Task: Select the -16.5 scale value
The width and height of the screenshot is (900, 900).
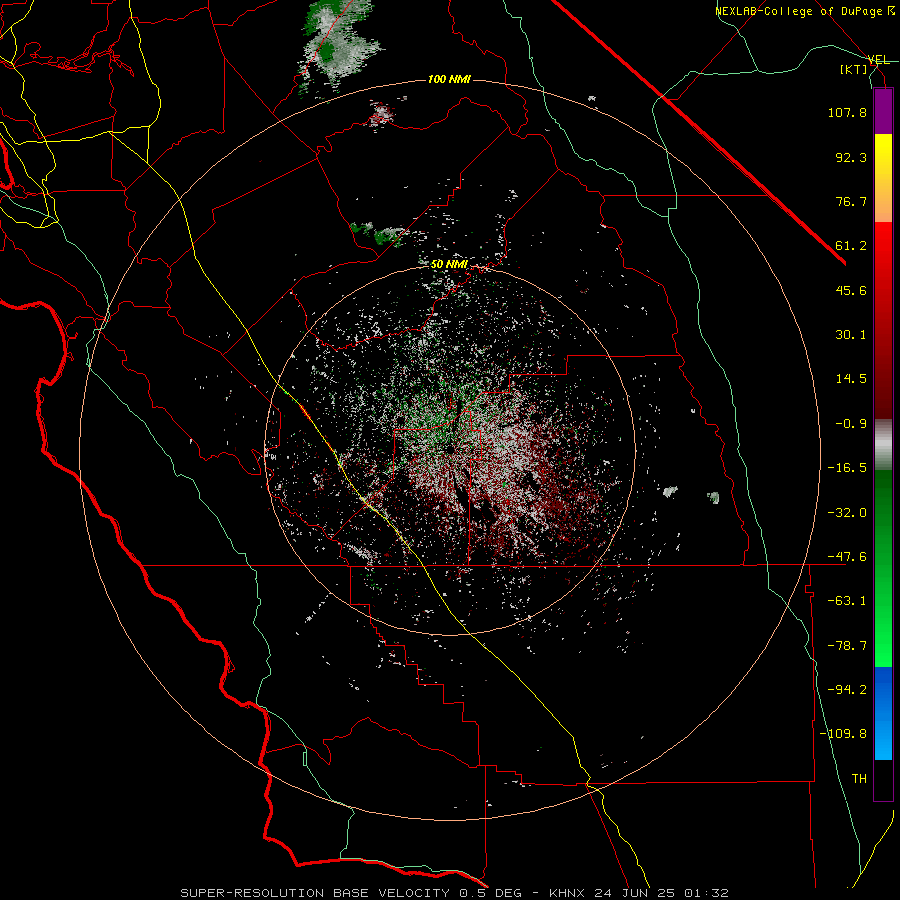Action: (x=847, y=468)
